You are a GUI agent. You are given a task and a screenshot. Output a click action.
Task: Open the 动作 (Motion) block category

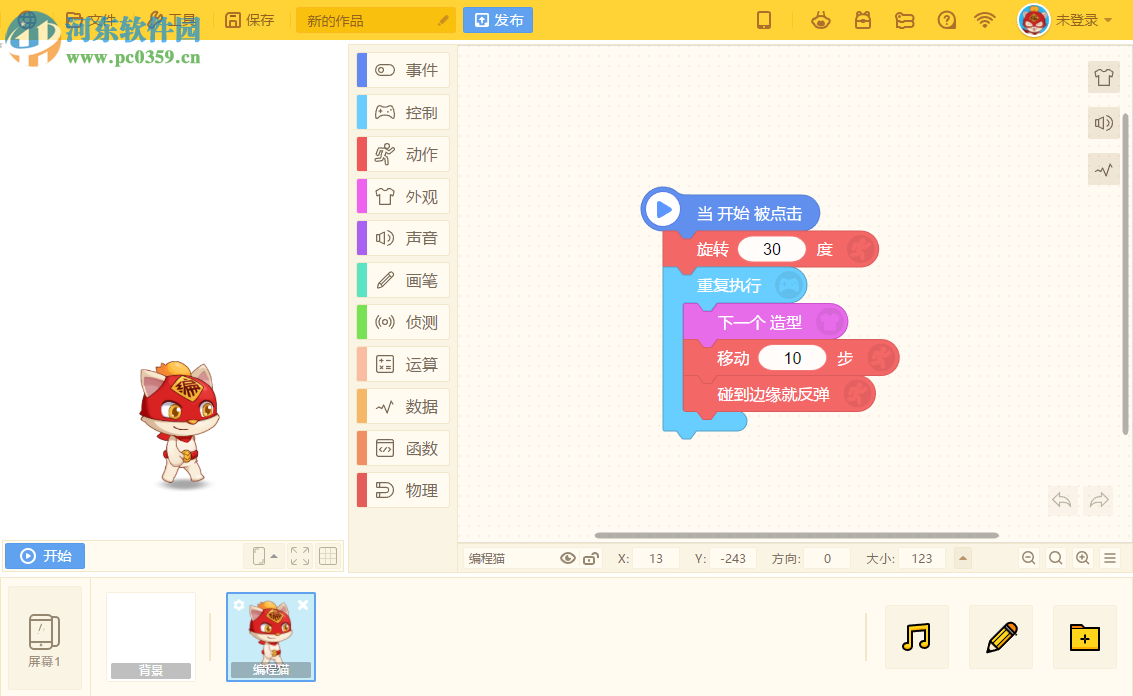(400, 153)
